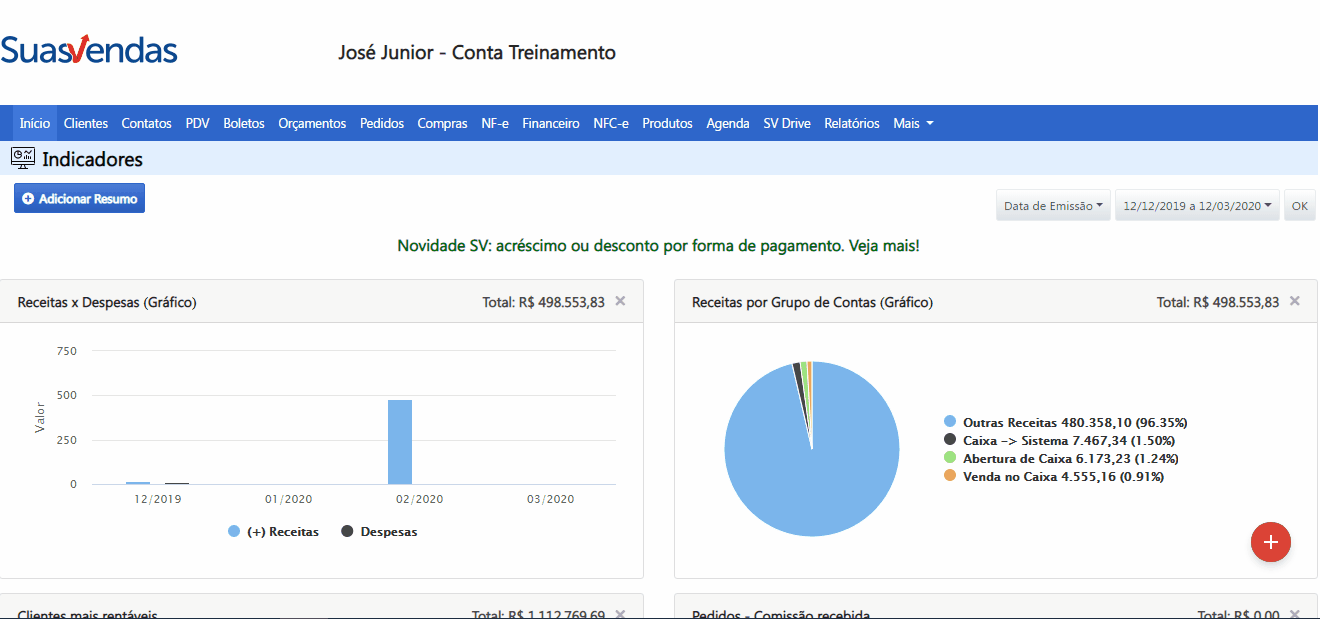This screenshot has height=619, width=1320.
Task: Open PDV from the navigation bar
Action: (x=198, y=123)
